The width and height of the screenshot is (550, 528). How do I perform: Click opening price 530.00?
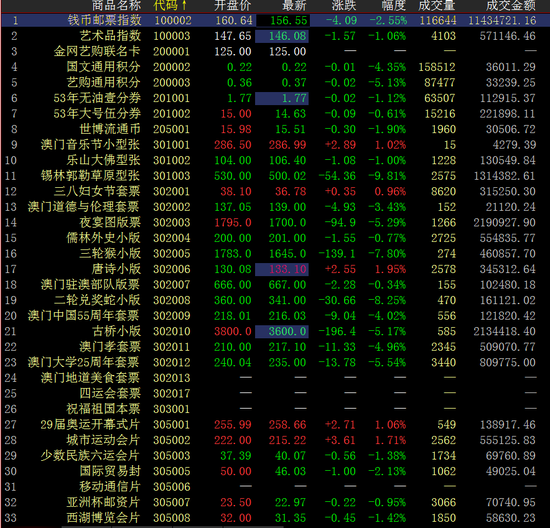tap(233, 176)
